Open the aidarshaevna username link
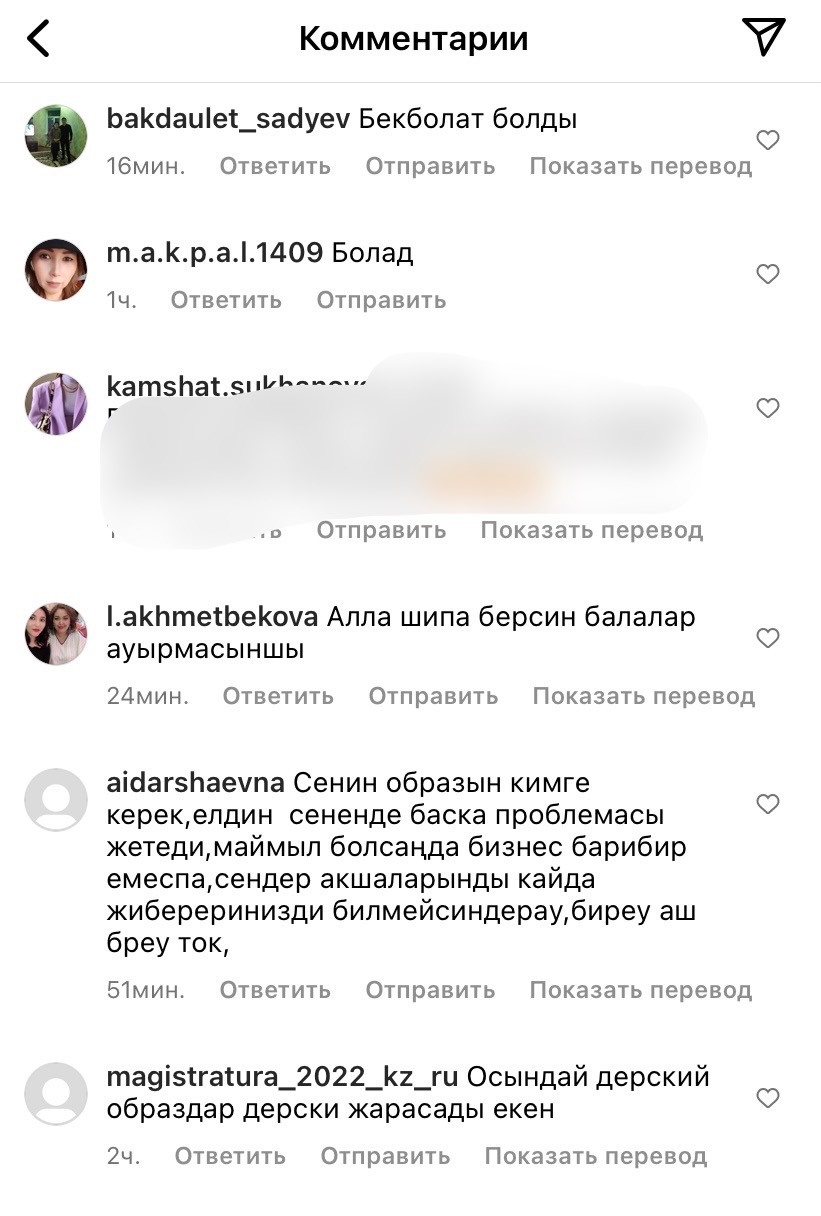The image size is (821, 1216). pyautogui.click(x=196, y=782)
